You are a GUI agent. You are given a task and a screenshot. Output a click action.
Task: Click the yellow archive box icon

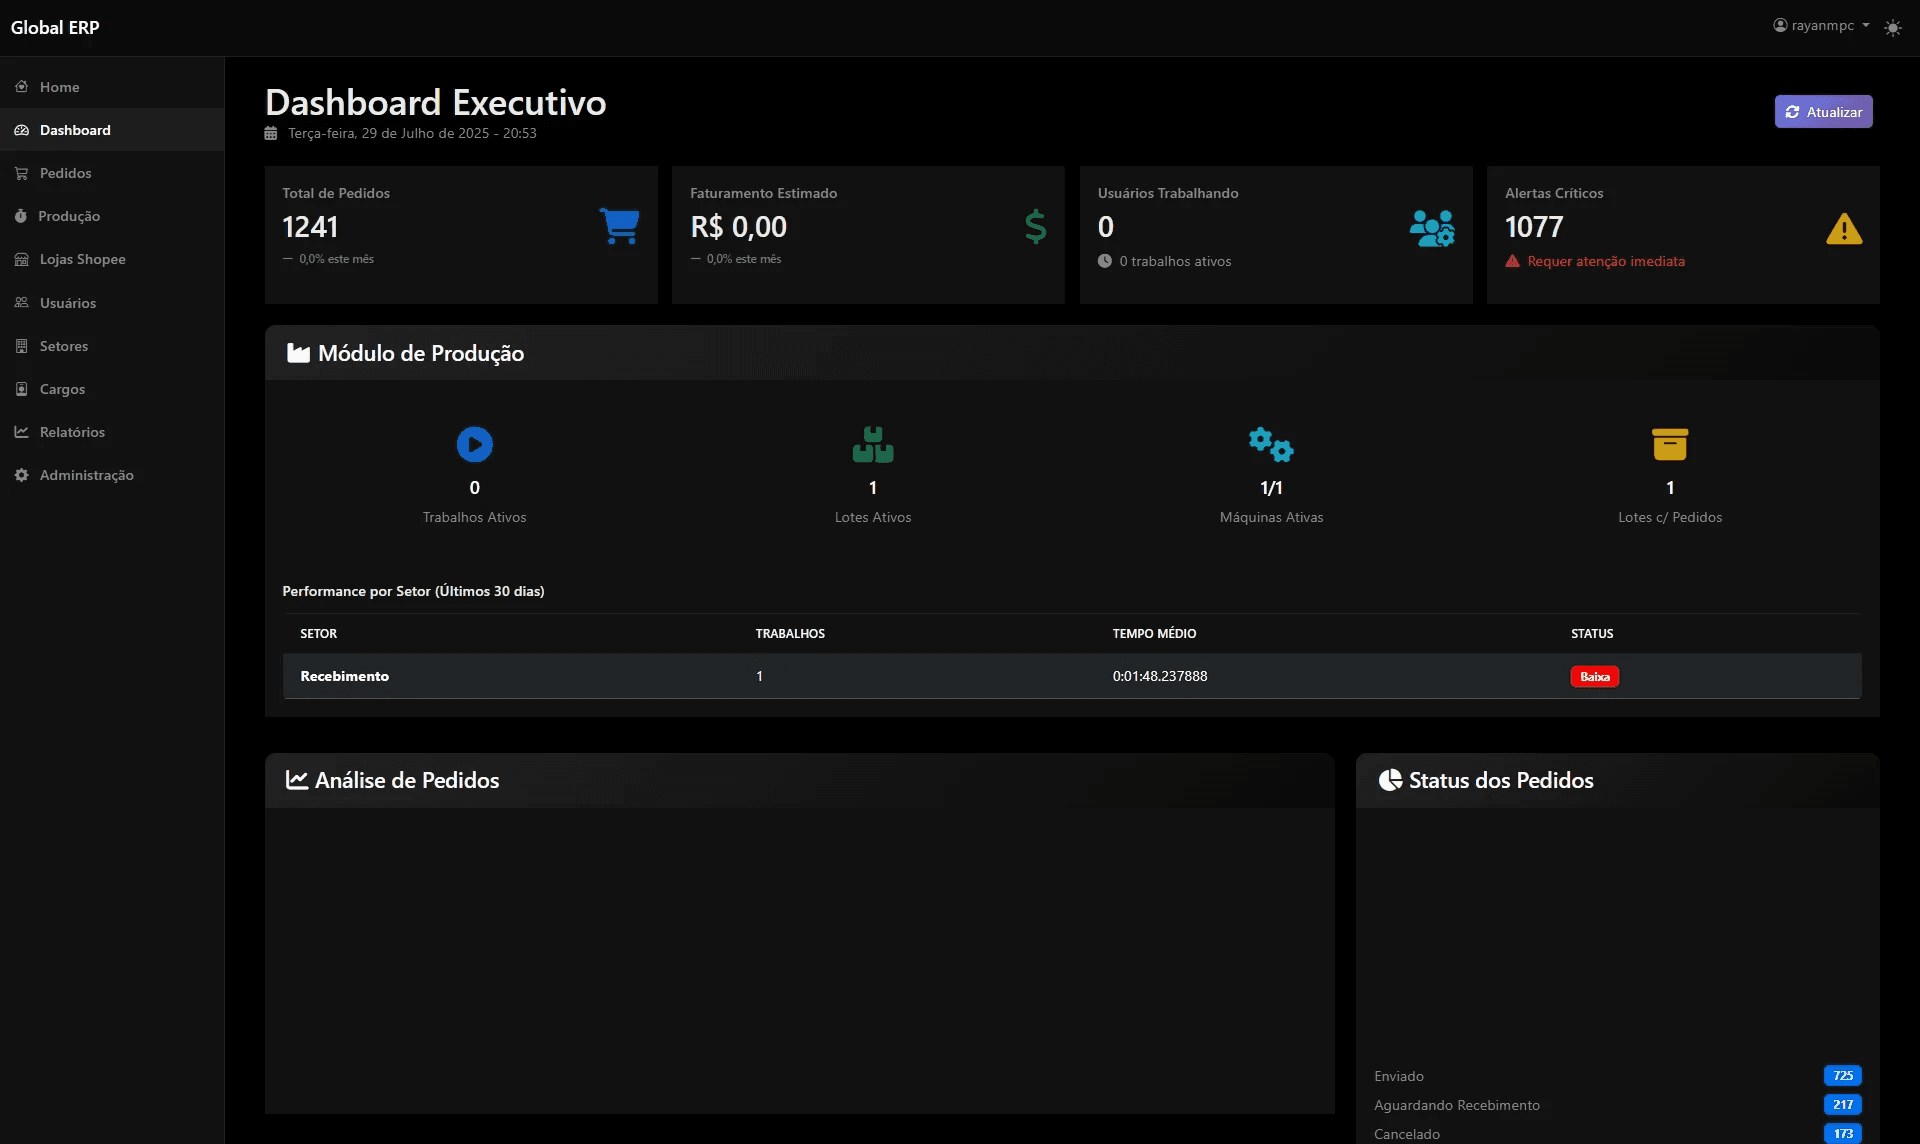point(1669,444)
